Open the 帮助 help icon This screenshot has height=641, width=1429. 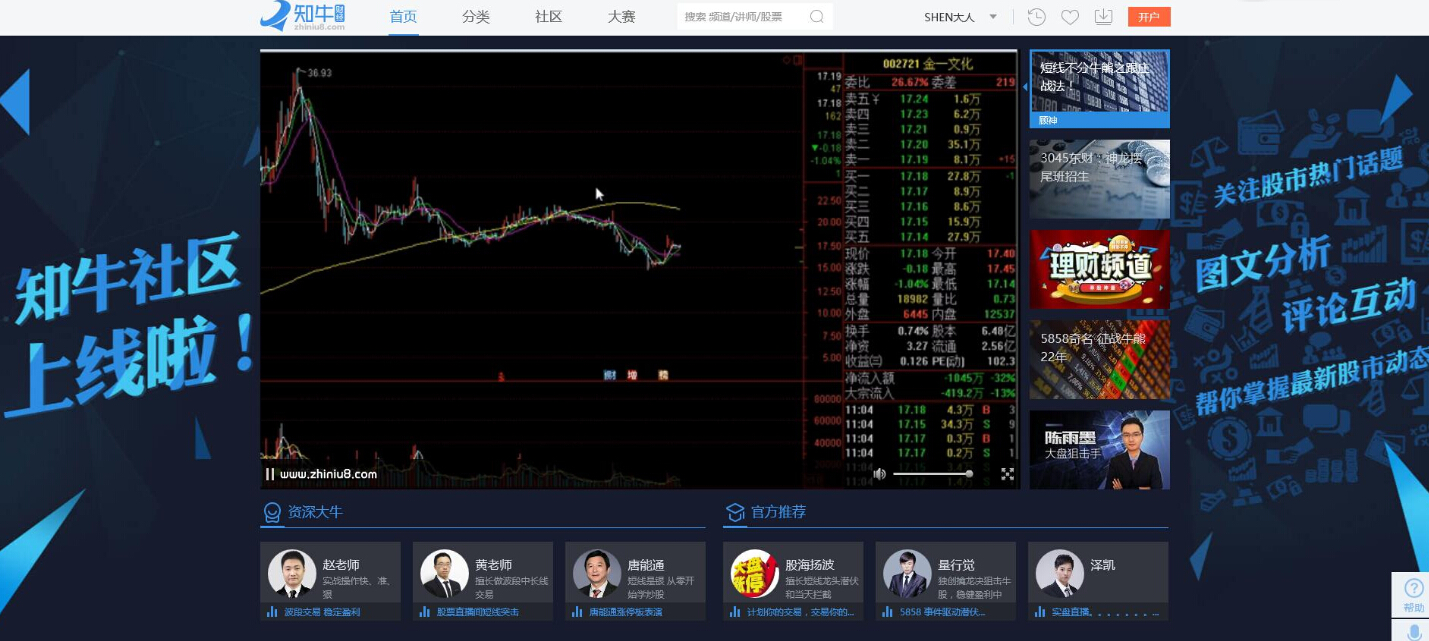point(1413,593)
